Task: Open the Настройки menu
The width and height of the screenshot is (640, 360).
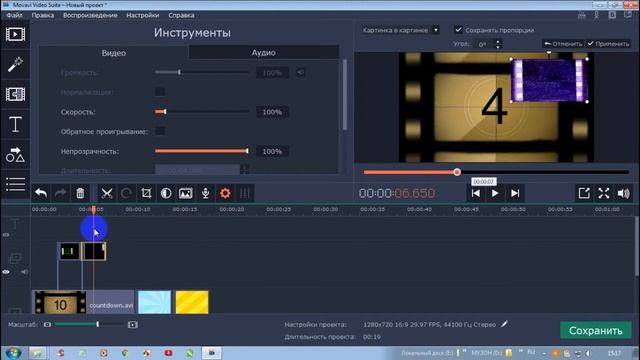Action: pyautogui.click(x=142, y=15)
